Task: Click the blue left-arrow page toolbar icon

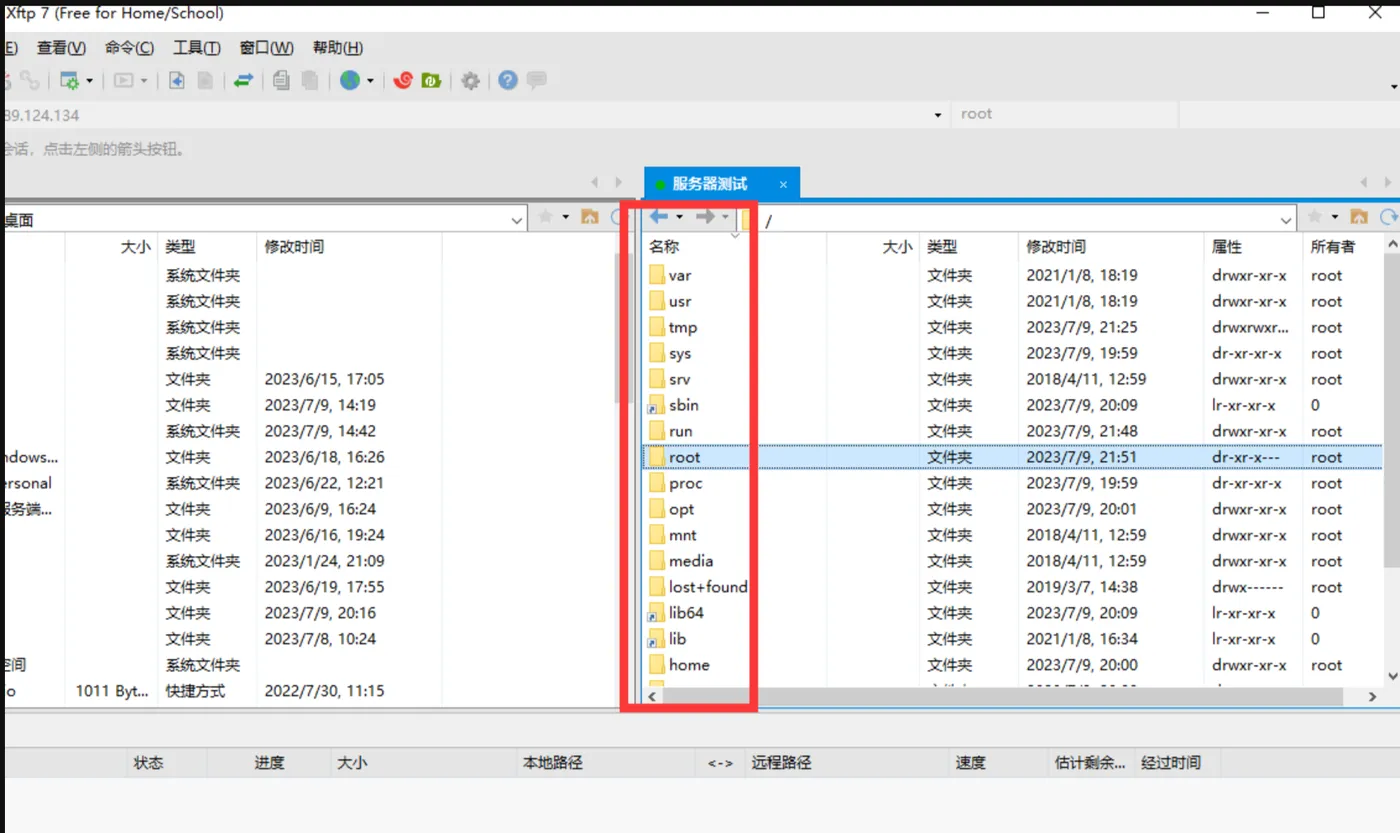Action: click(176, 81)
